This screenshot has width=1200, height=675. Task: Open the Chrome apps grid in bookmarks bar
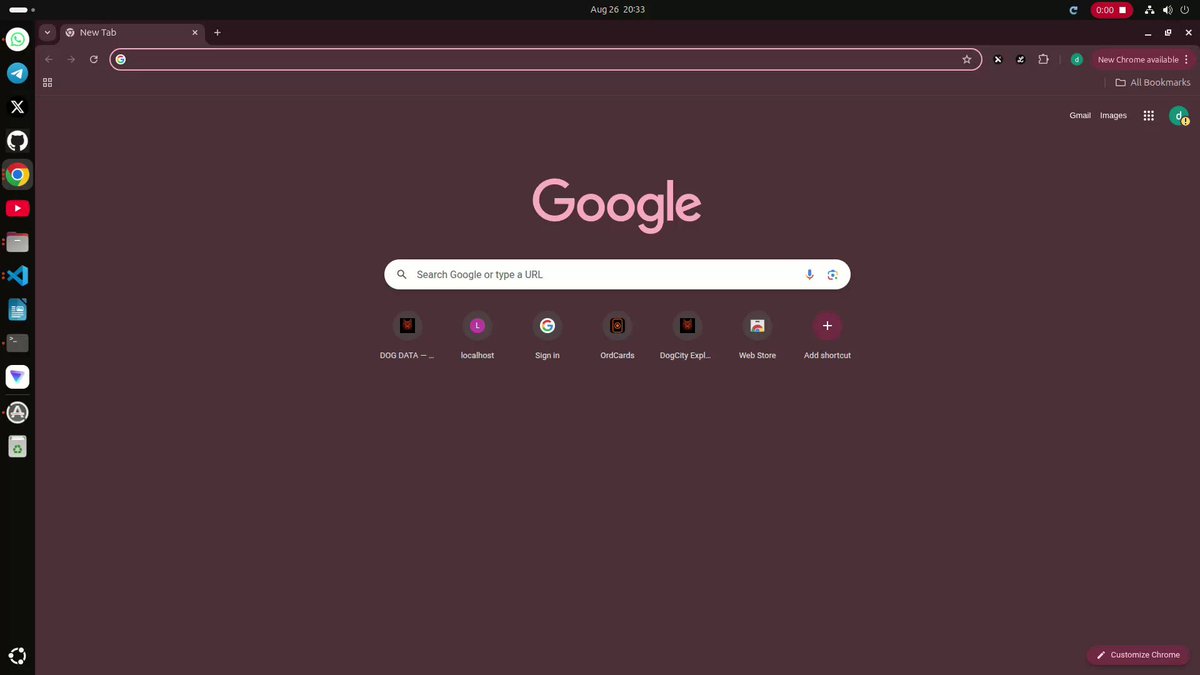pyautogui.click(x=47, y=83)
